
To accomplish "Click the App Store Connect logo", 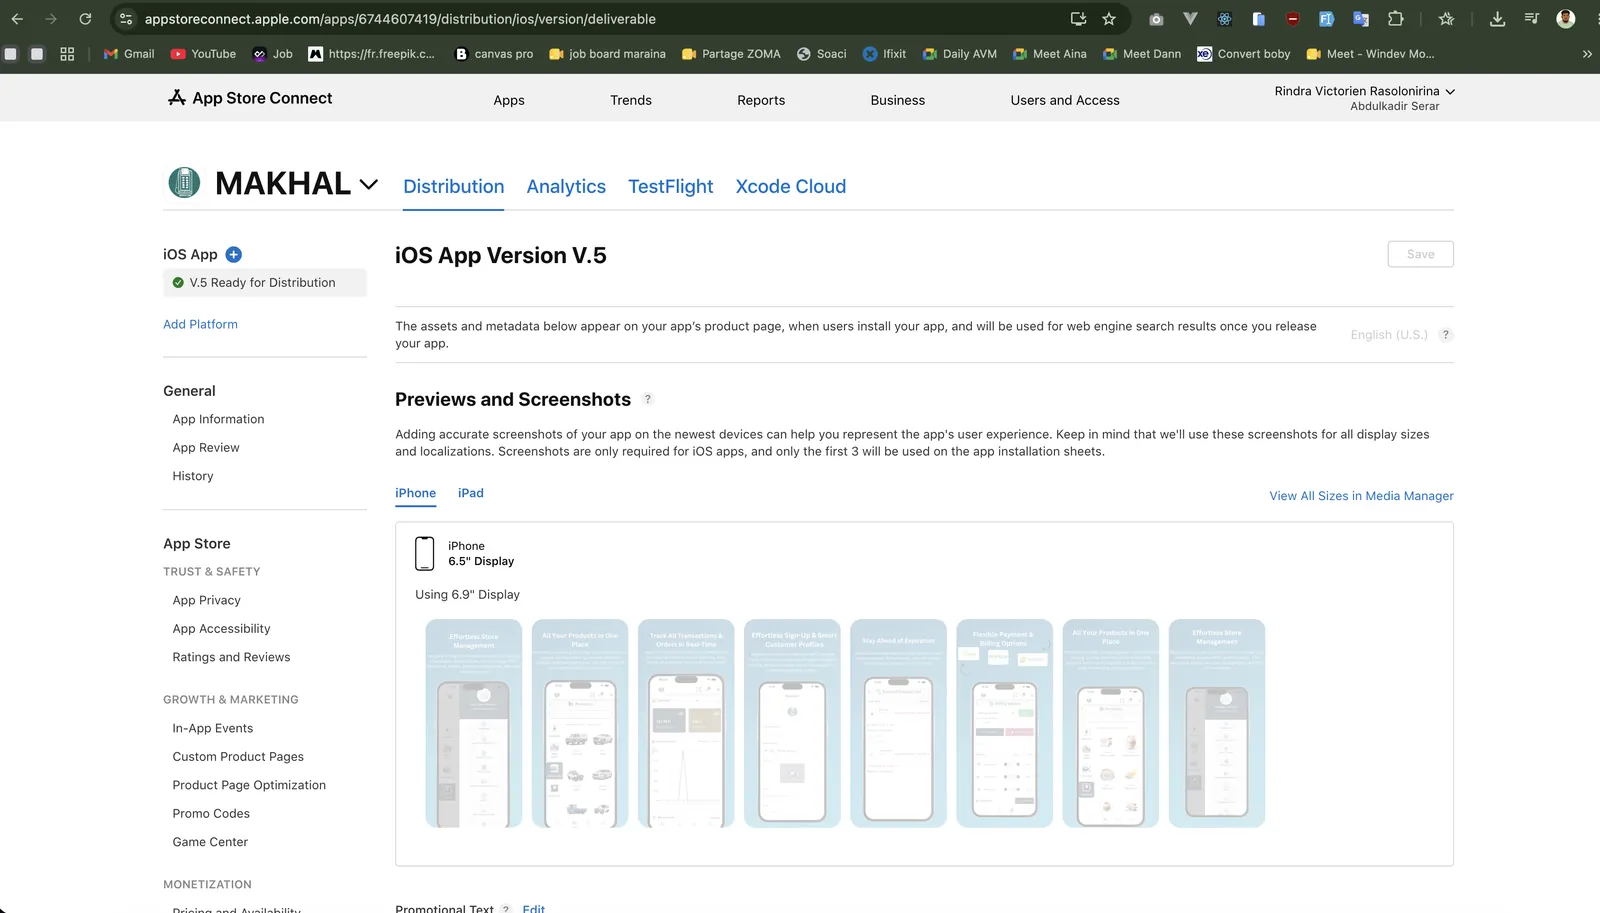I will (250, 98).
